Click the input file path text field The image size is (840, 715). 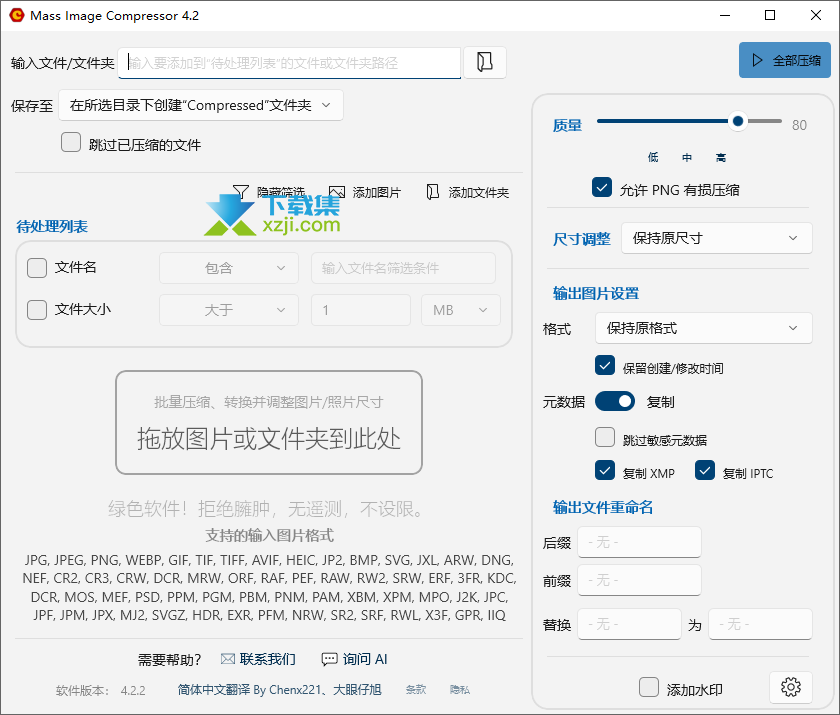tap(290, 62)
